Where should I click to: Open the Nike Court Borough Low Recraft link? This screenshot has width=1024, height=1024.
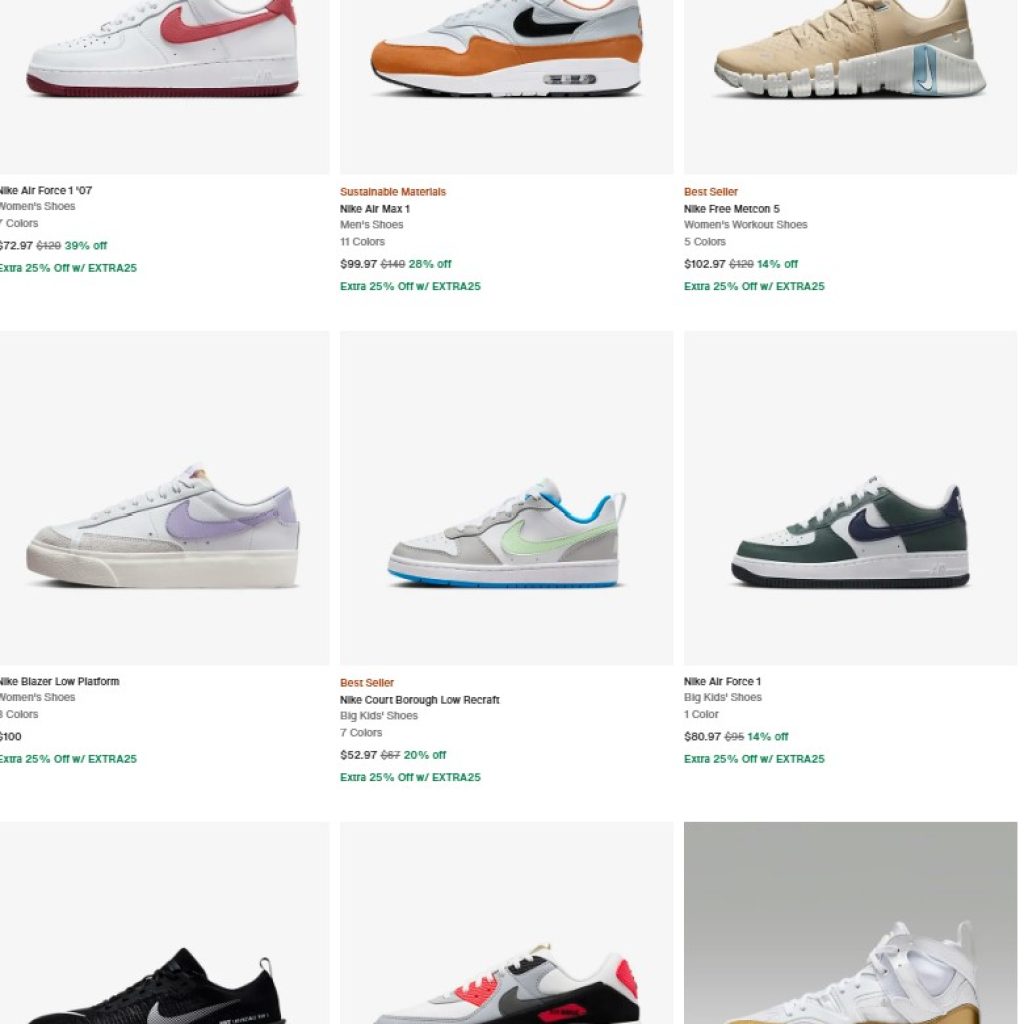click(x=419, y=700)
